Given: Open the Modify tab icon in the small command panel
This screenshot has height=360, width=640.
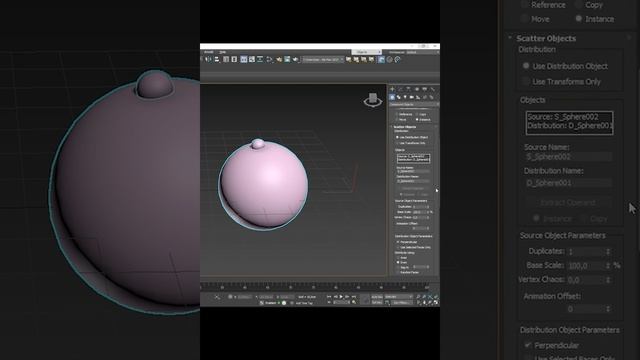Looking at the screenshot, I should point(400,89).
